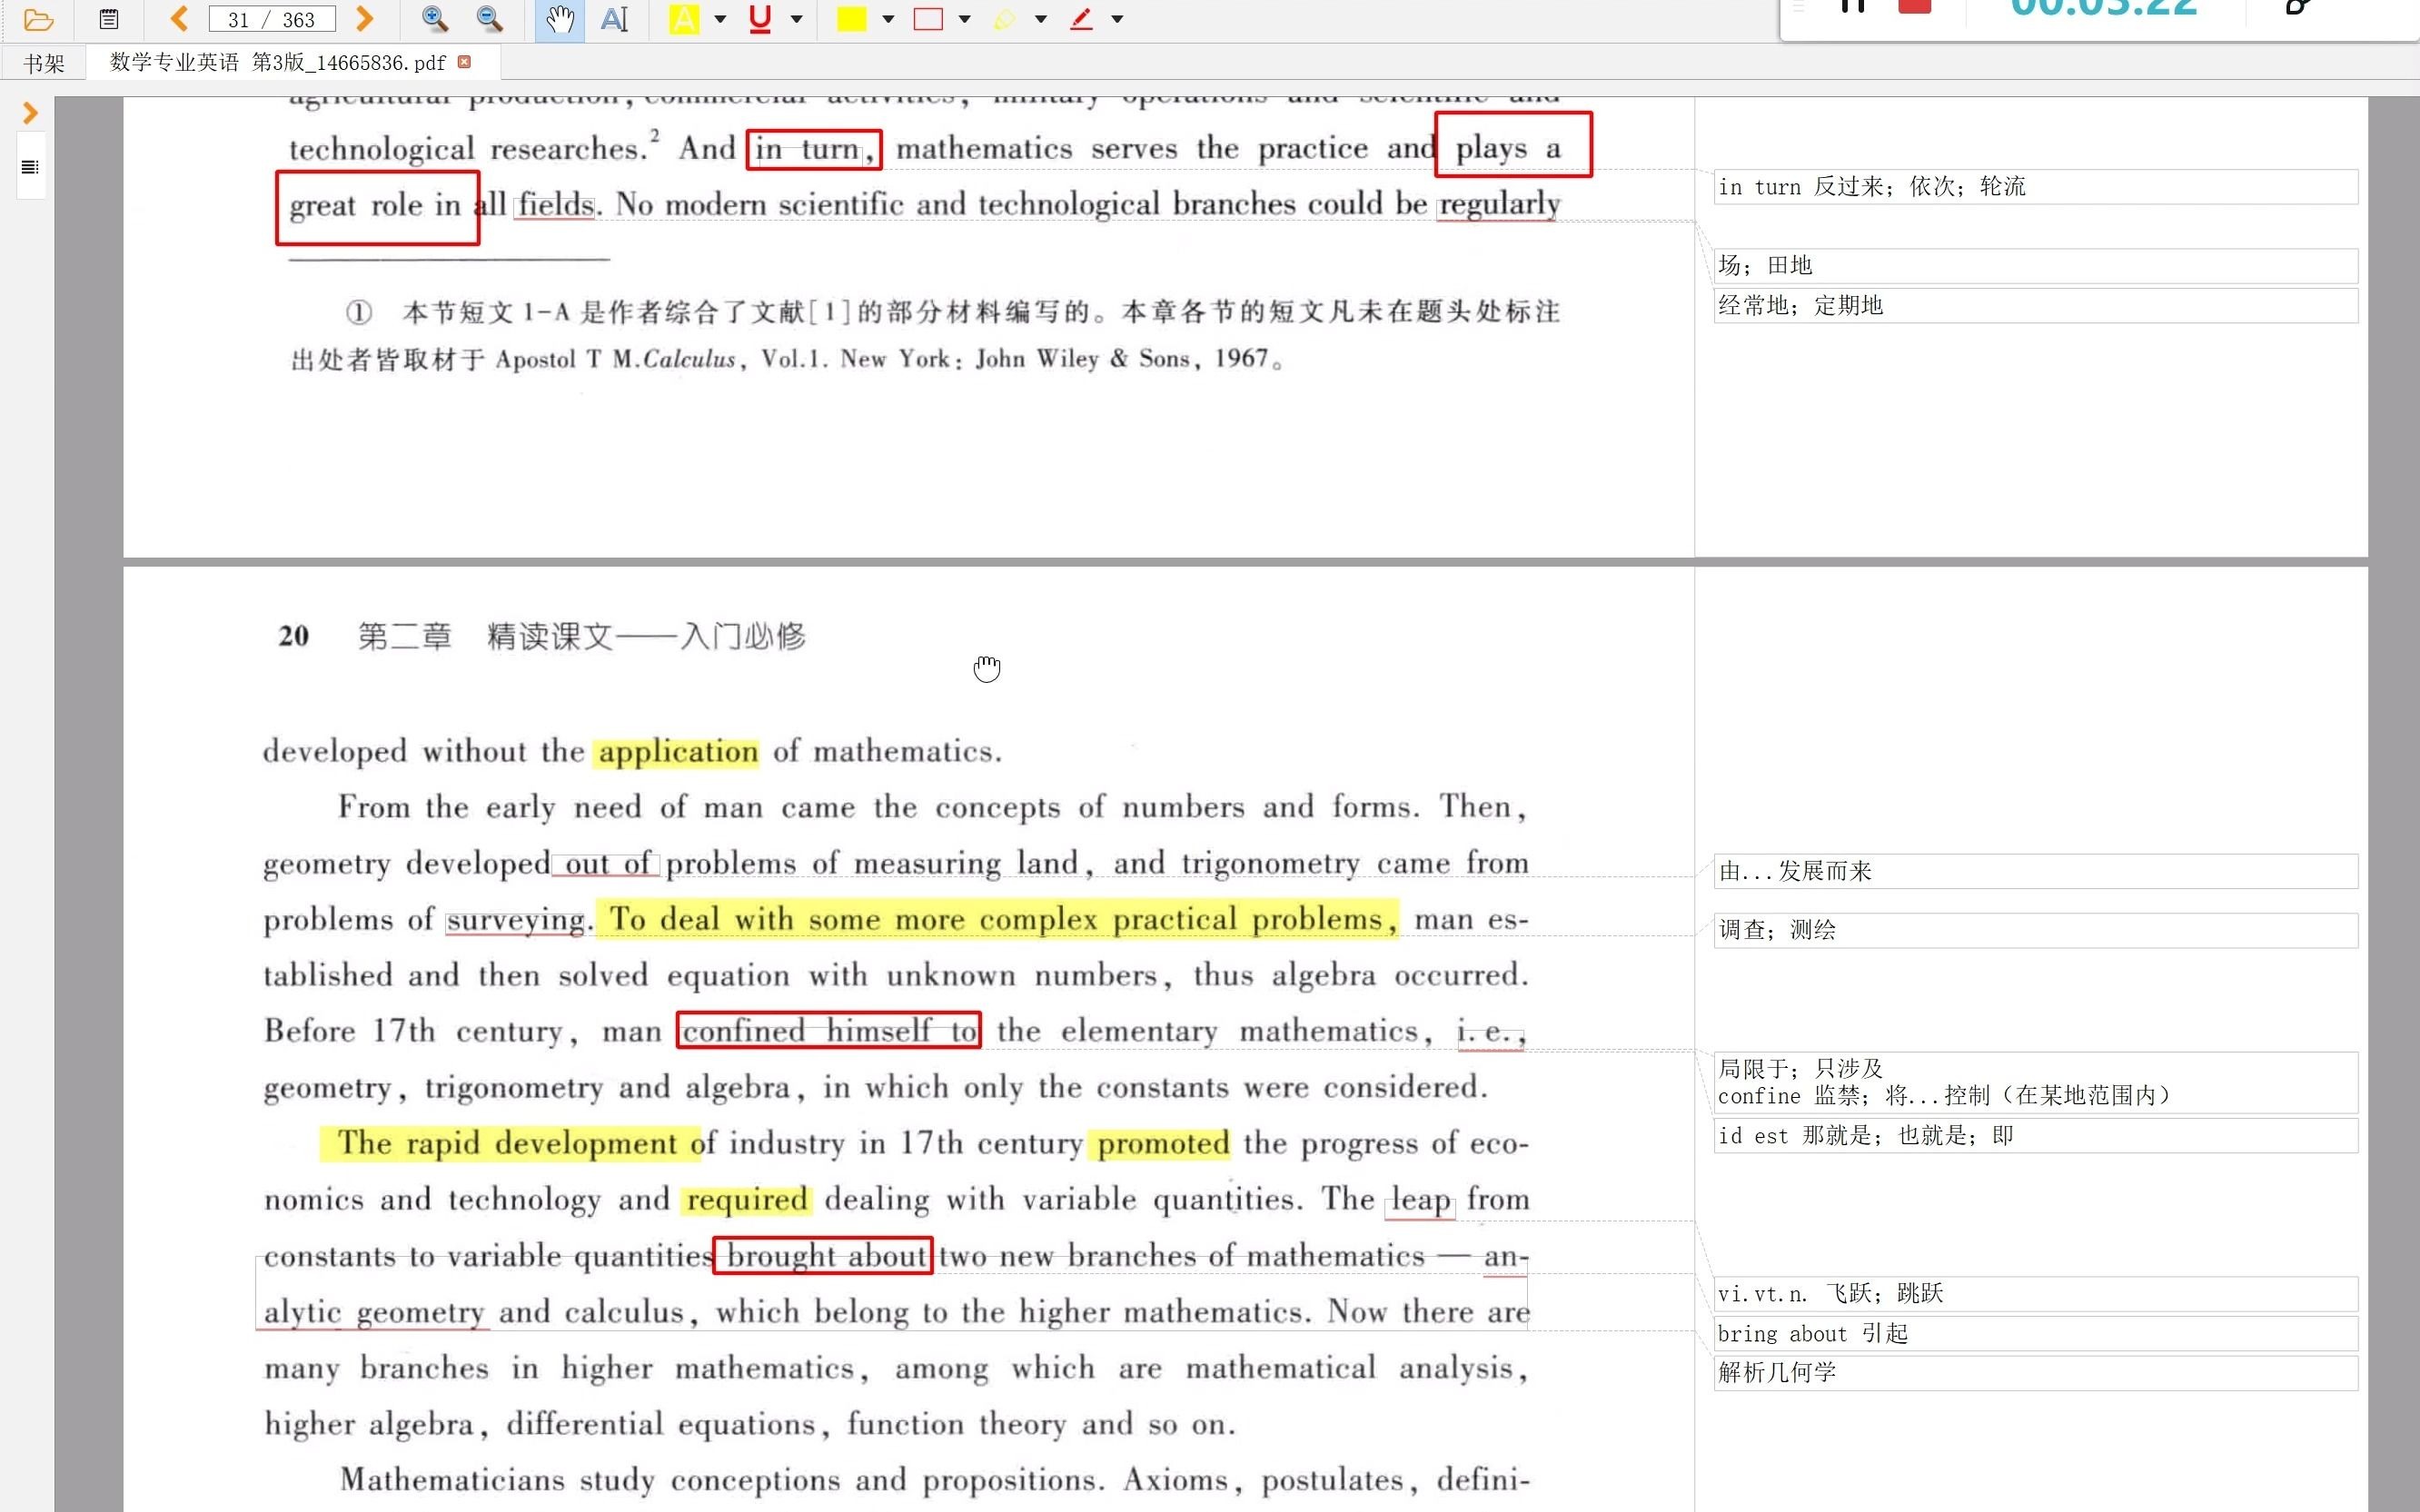Screen dimensions: 2420x1512
Task: Click the red box around 'great role in'
Action: (378, 208)
